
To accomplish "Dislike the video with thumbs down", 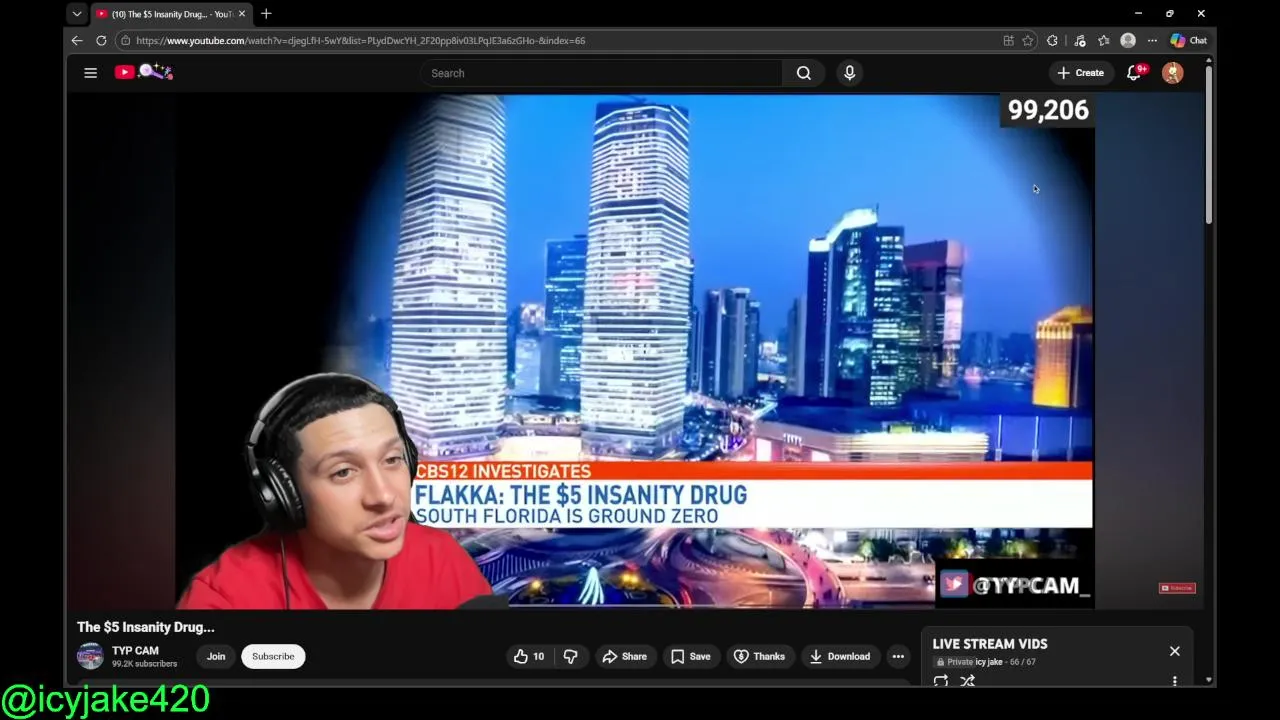I will (570, 656).
